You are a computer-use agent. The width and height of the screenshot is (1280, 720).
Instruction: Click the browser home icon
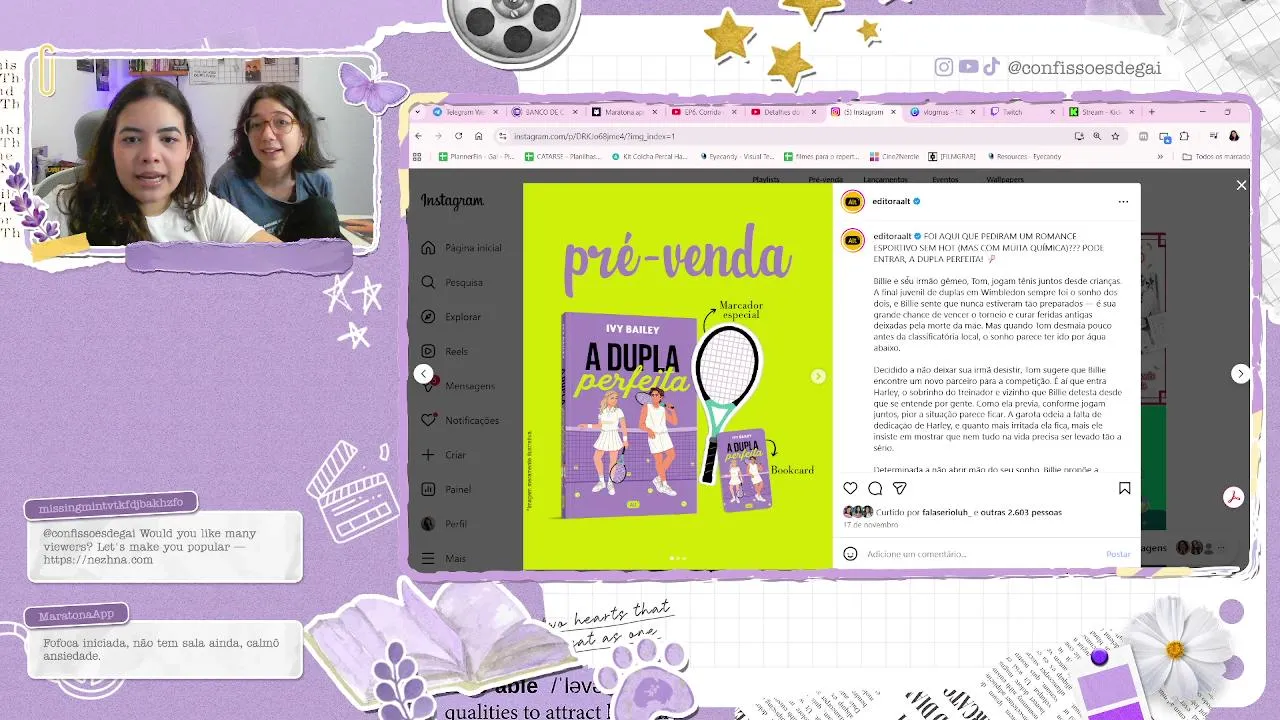[x=478, y=136]
